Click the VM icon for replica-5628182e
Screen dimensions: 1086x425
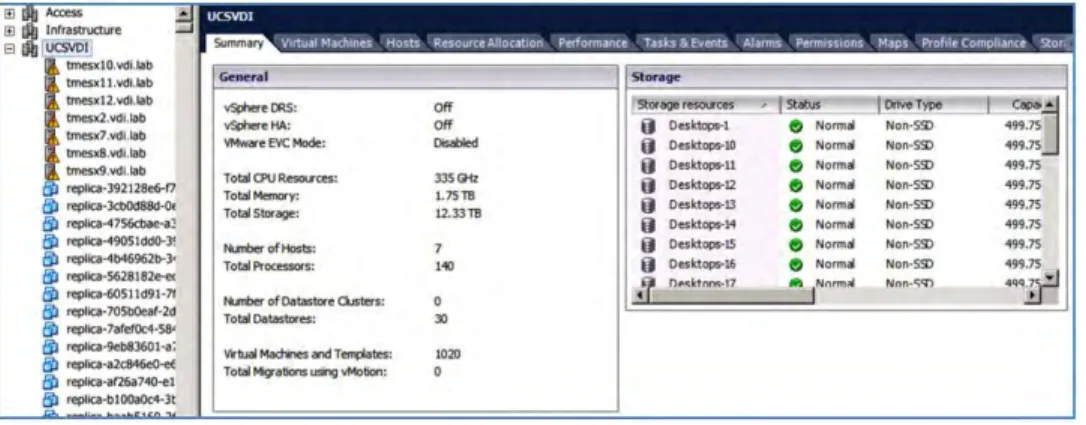pyautogui.click(x=51, y=276)
